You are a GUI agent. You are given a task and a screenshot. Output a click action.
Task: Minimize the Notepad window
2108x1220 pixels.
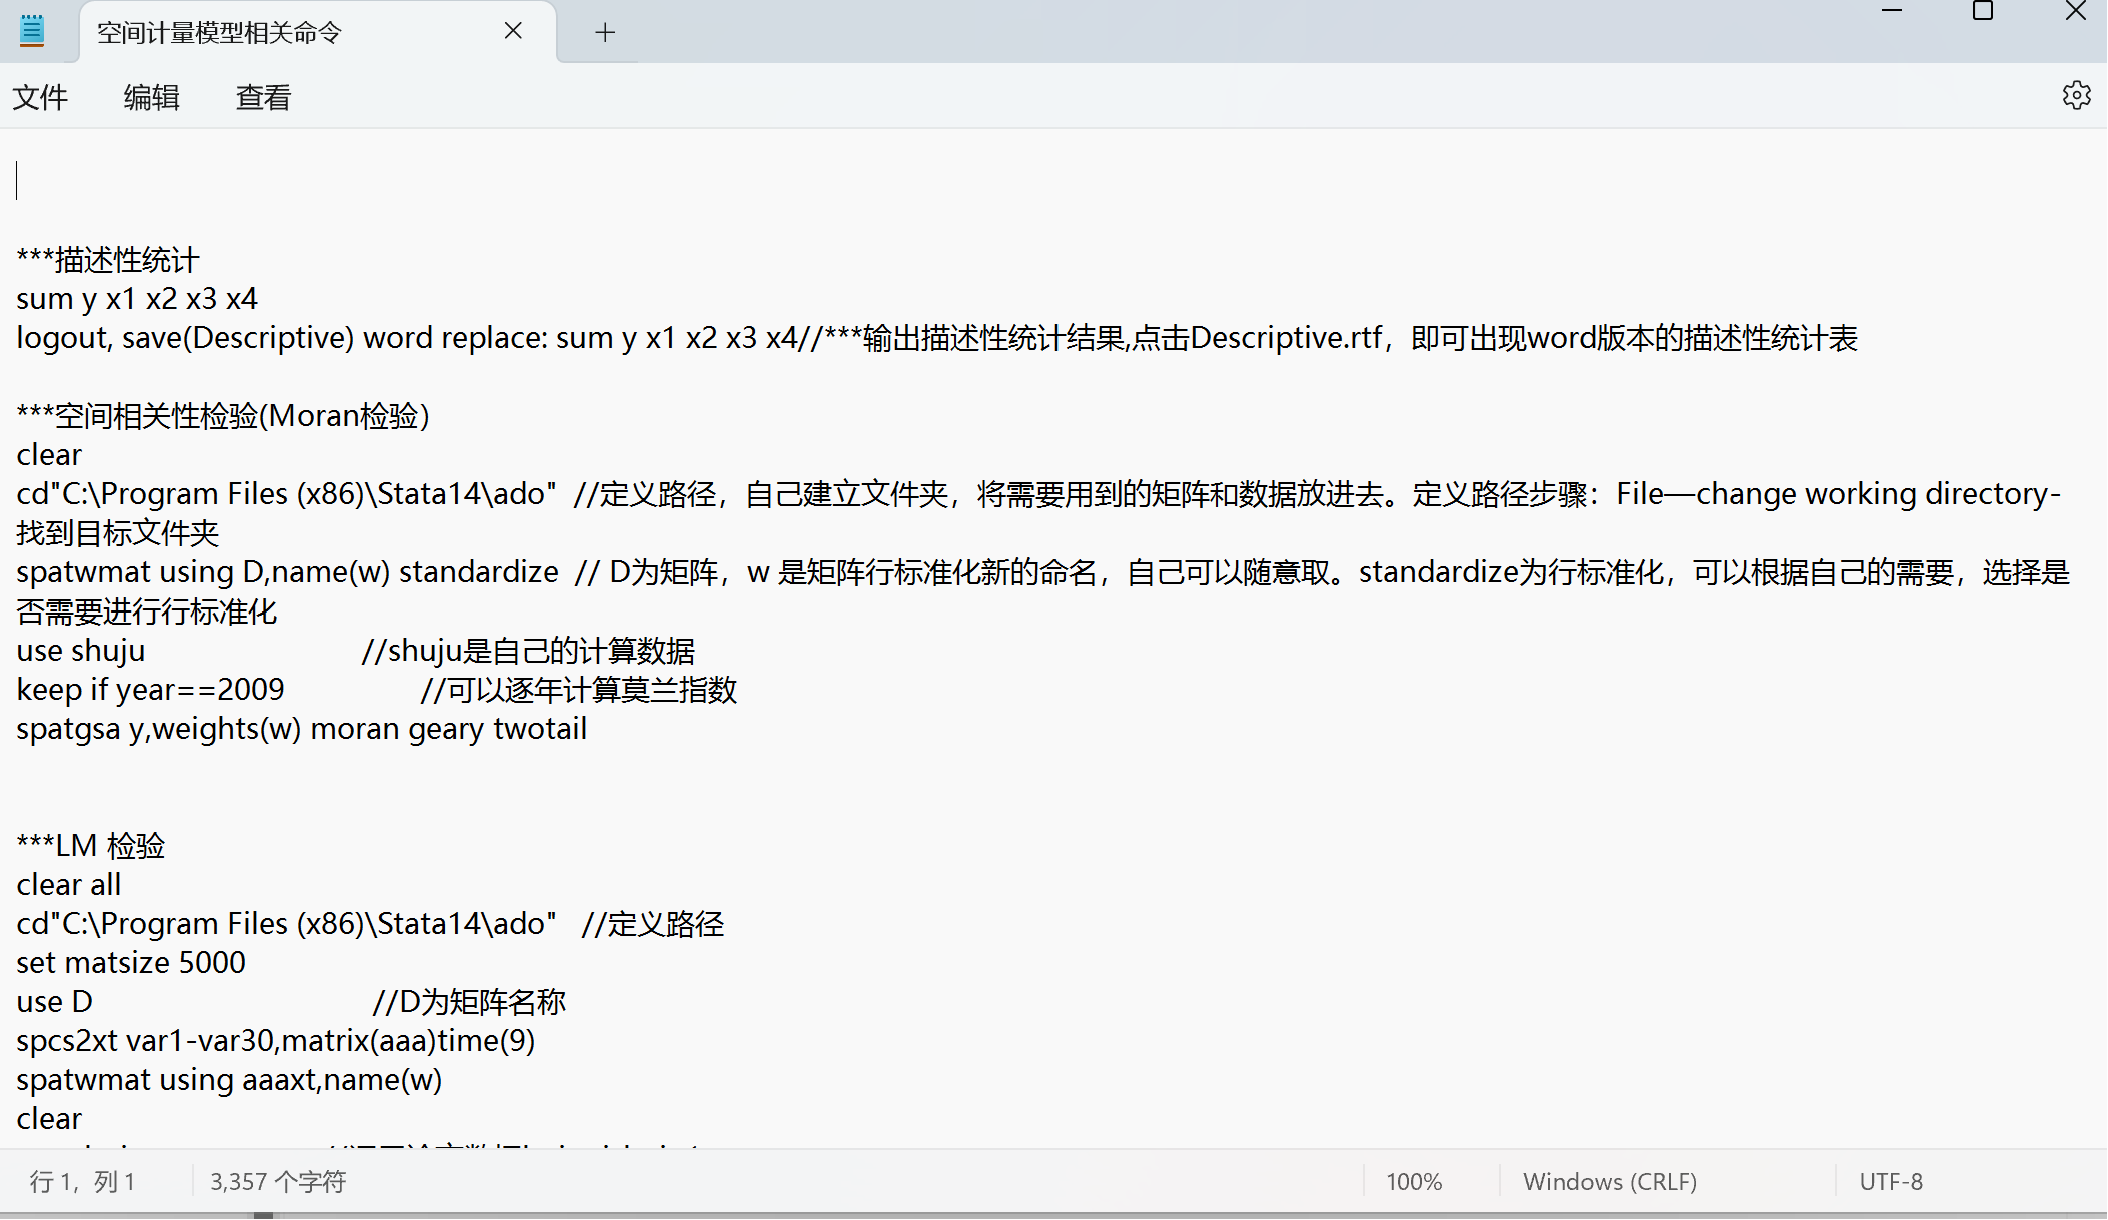1891,12
